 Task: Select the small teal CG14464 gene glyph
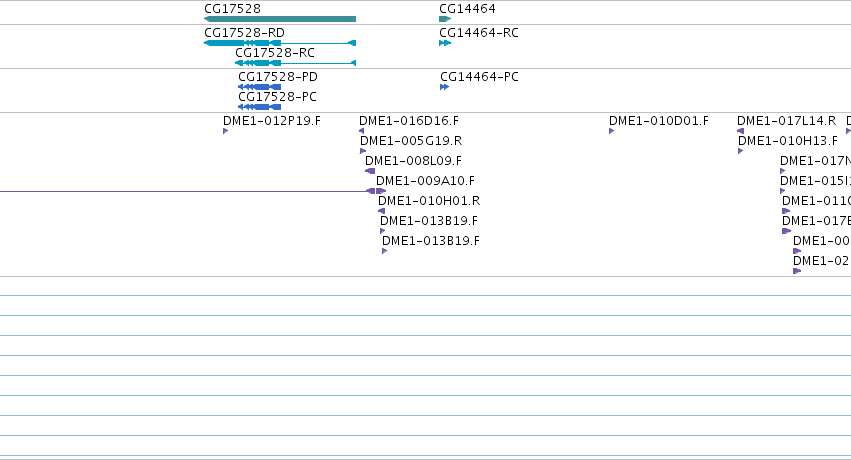pyautogui.click(x=445, y=19)
